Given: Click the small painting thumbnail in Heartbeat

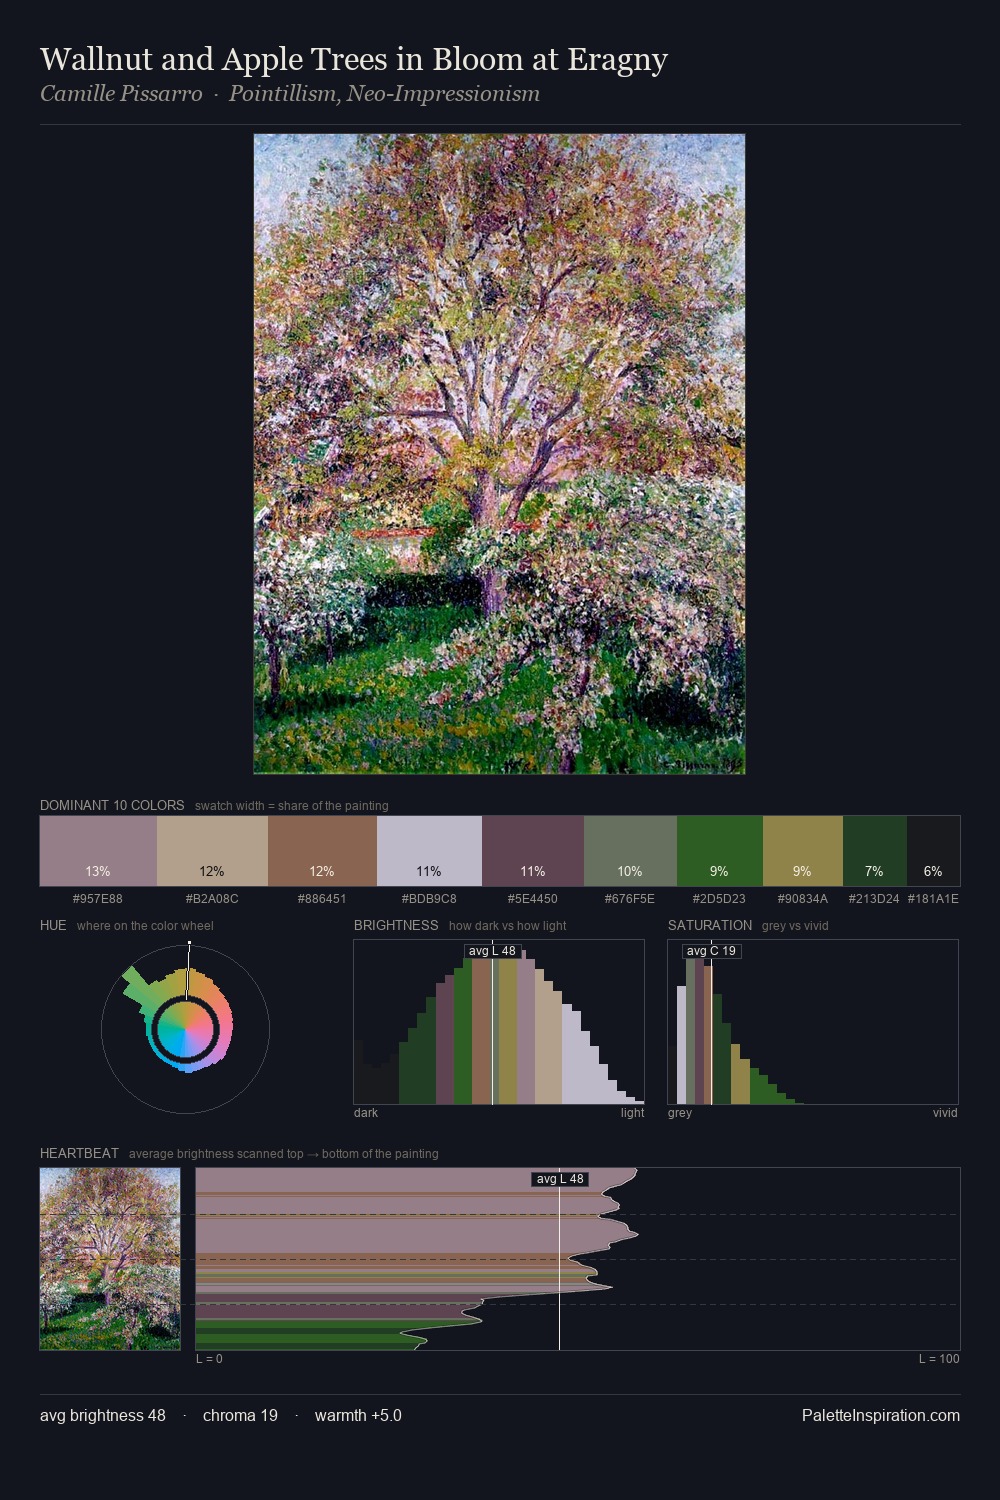Looking at the screenshot, I should 110,1259.
